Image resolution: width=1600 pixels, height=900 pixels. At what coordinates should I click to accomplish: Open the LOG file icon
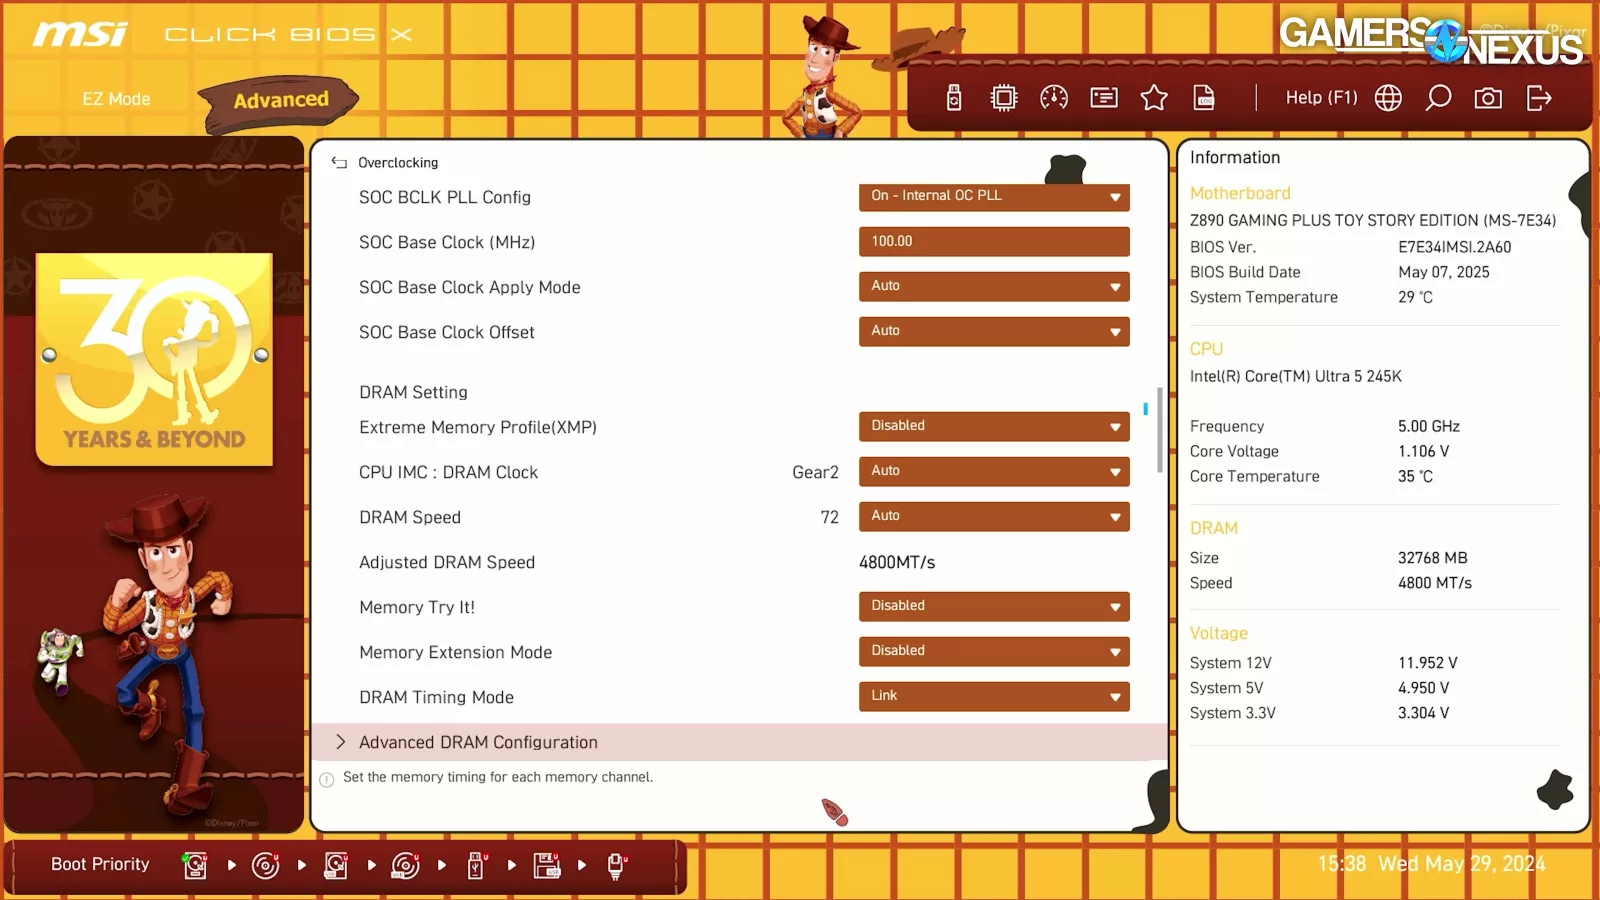coord(1204,98)
